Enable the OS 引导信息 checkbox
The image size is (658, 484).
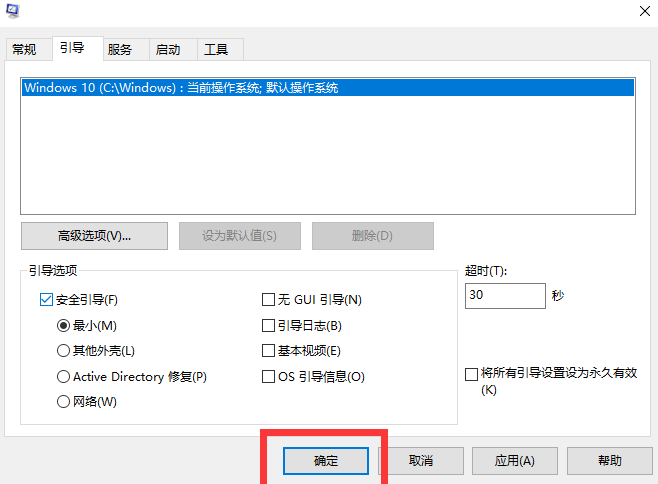(268, 377)
